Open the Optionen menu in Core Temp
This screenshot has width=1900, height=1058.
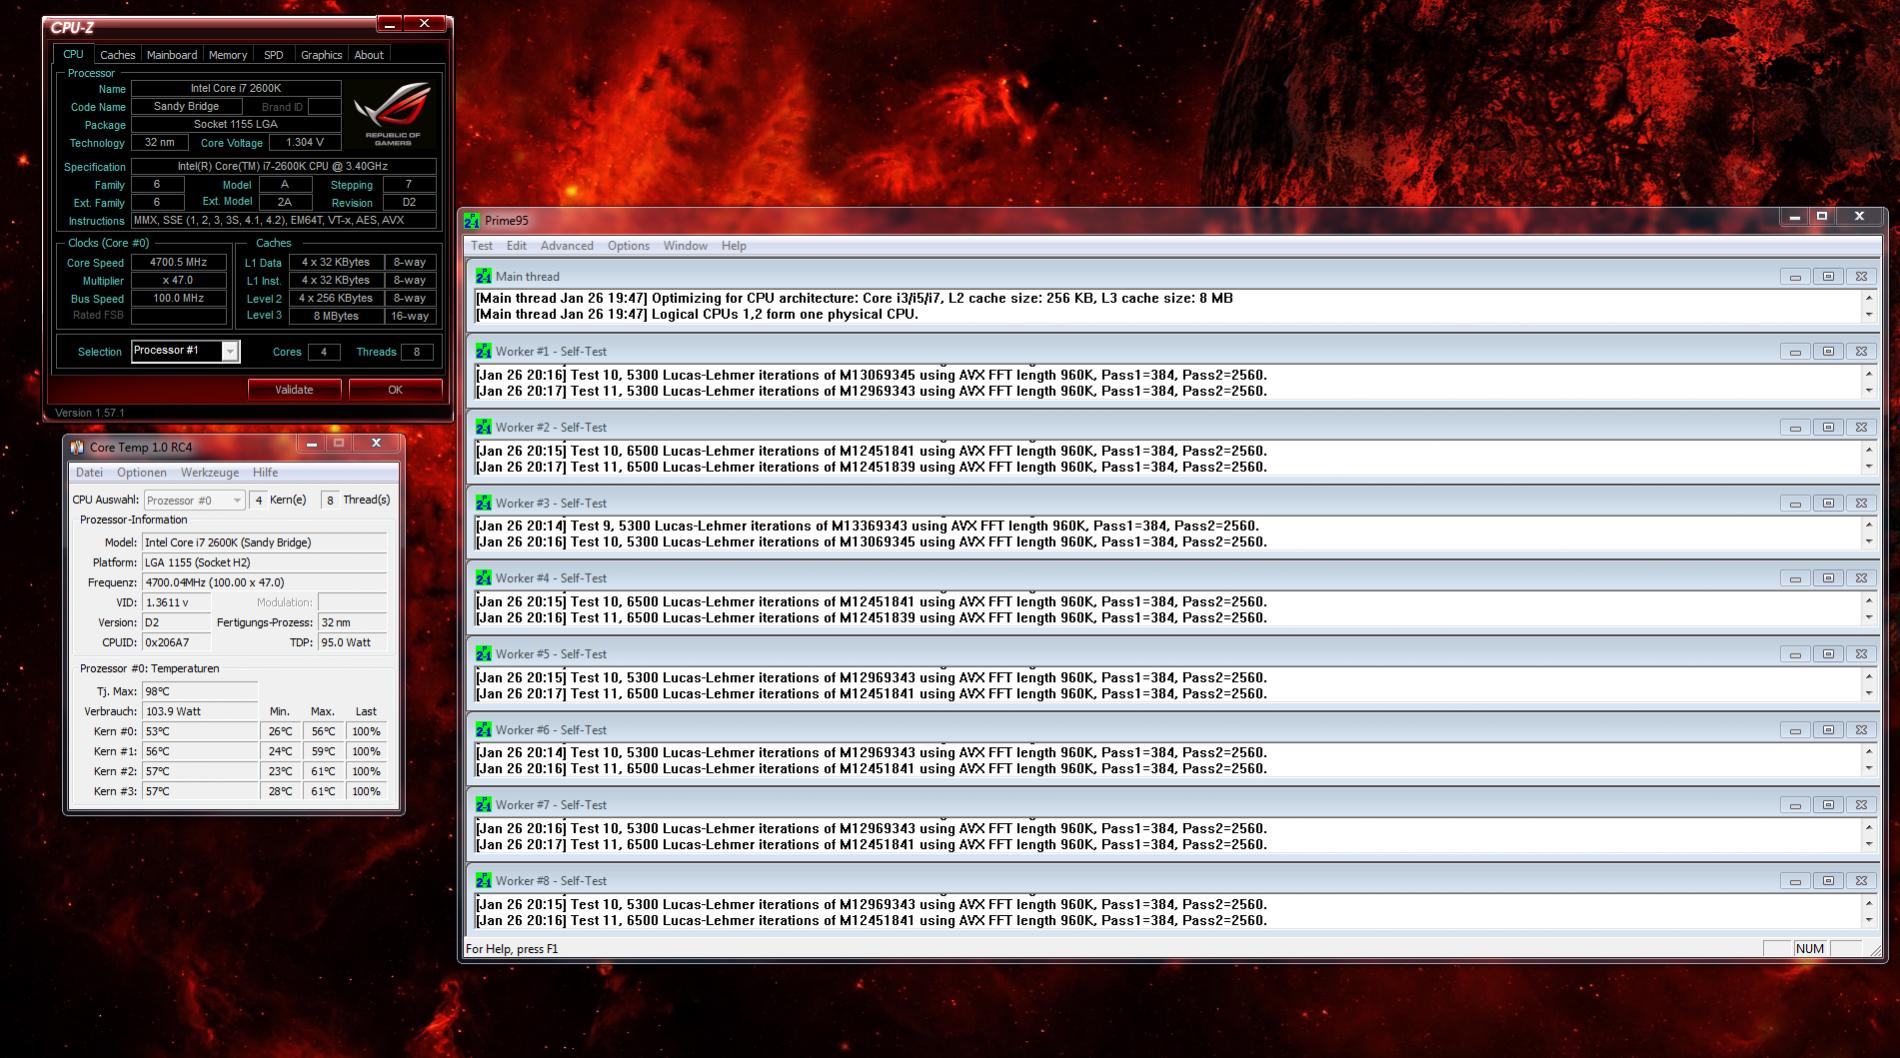(x=142, y=473)
